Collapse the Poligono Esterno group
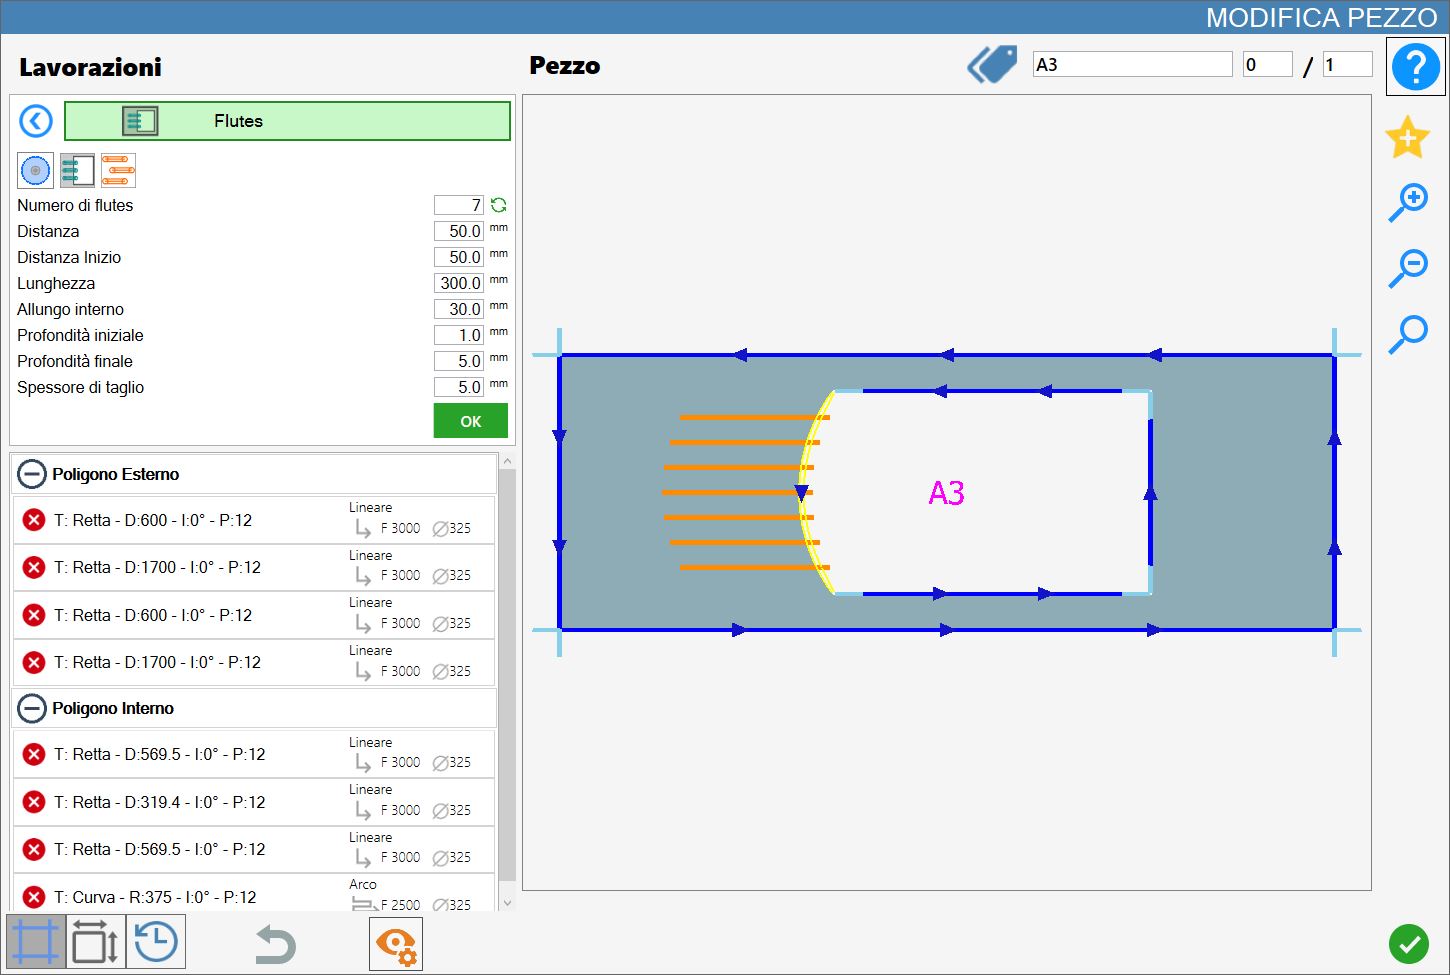The height and width of the screenshot is (975, 1450). click(x=32, y=474)
